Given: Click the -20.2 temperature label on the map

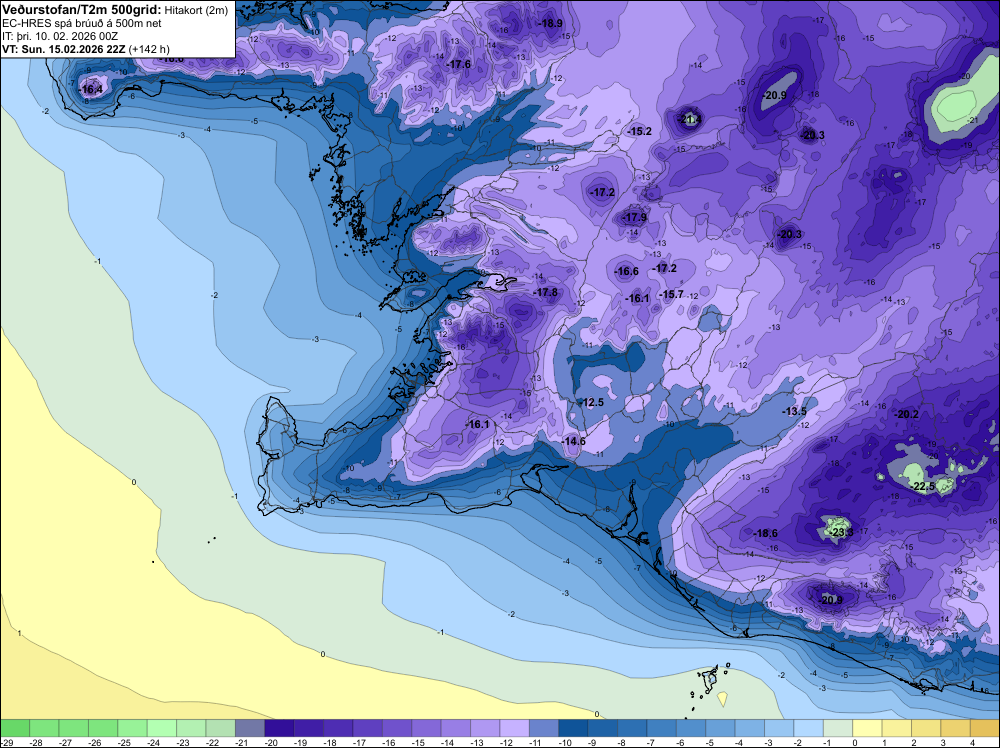Looking at the screenshot, I should click(x=906, y=414).
